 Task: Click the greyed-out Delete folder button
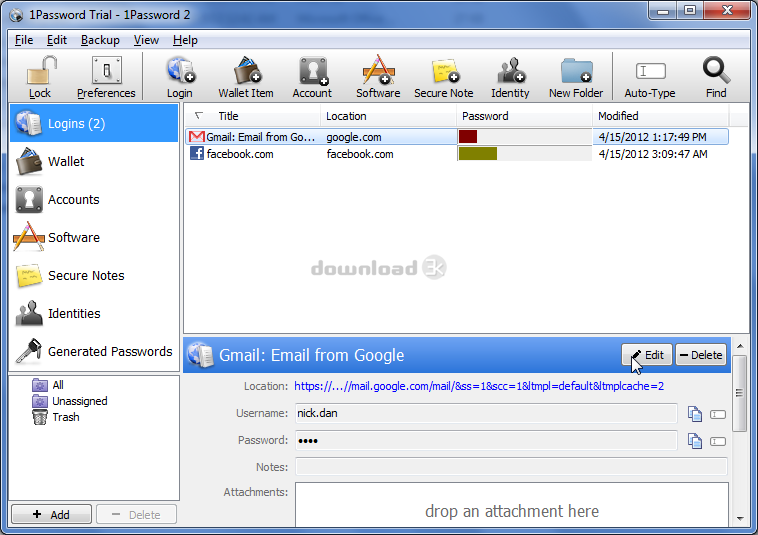coord(136,514)
